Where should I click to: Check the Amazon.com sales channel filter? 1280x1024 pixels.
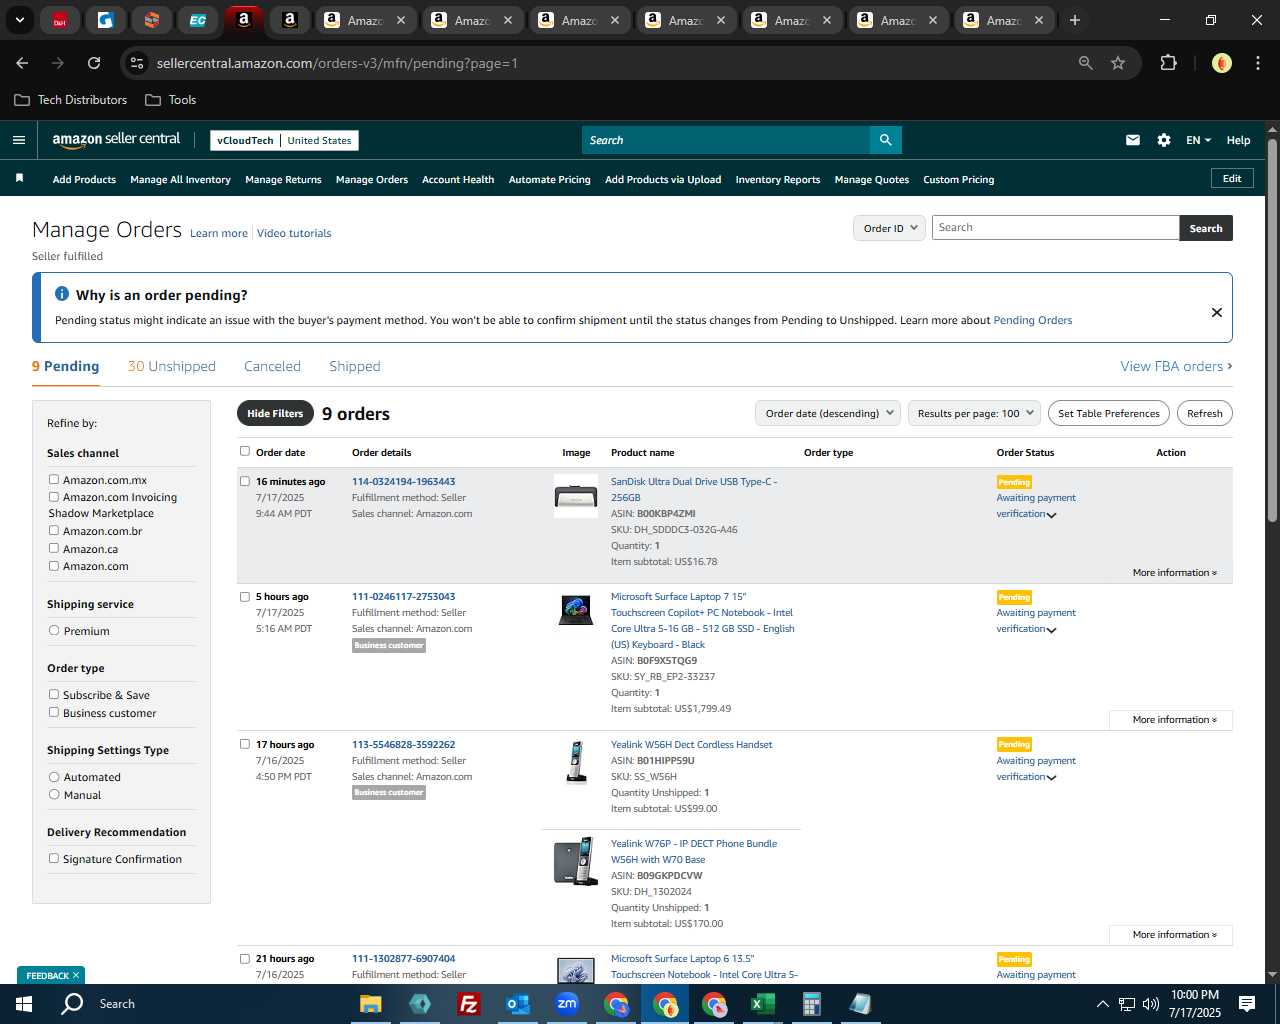pos(54,565)
